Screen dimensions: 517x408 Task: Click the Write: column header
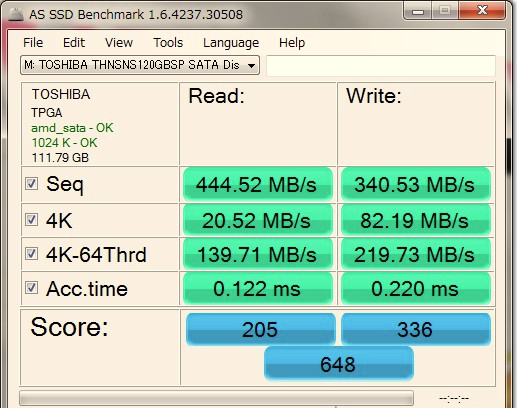pyautogui.click(x=374, y=96)
